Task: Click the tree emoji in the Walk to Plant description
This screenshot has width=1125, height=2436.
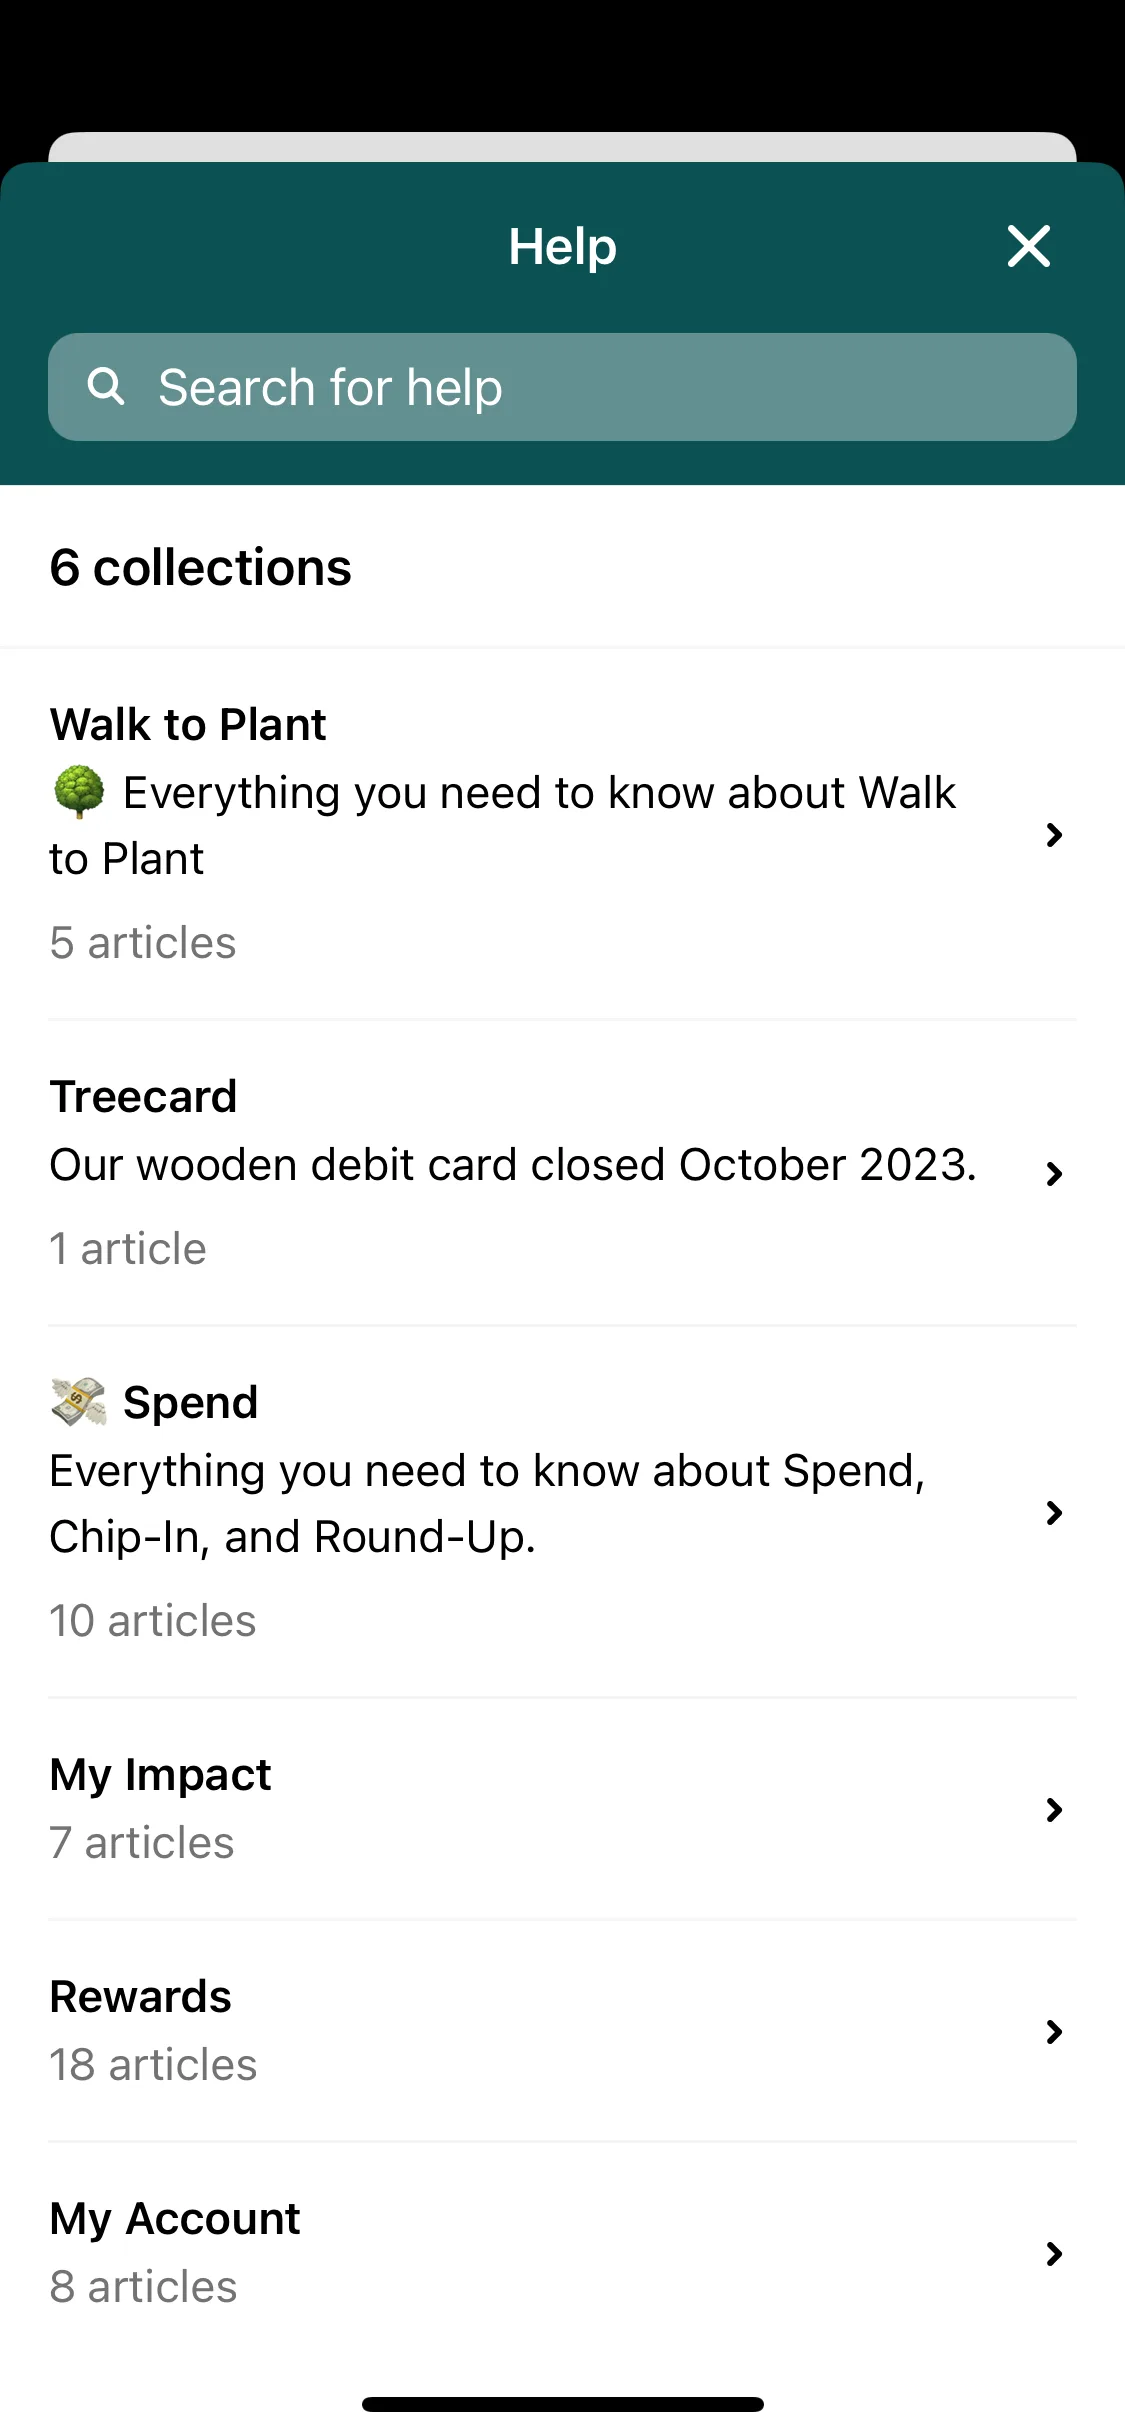Action: pos(78,792)
